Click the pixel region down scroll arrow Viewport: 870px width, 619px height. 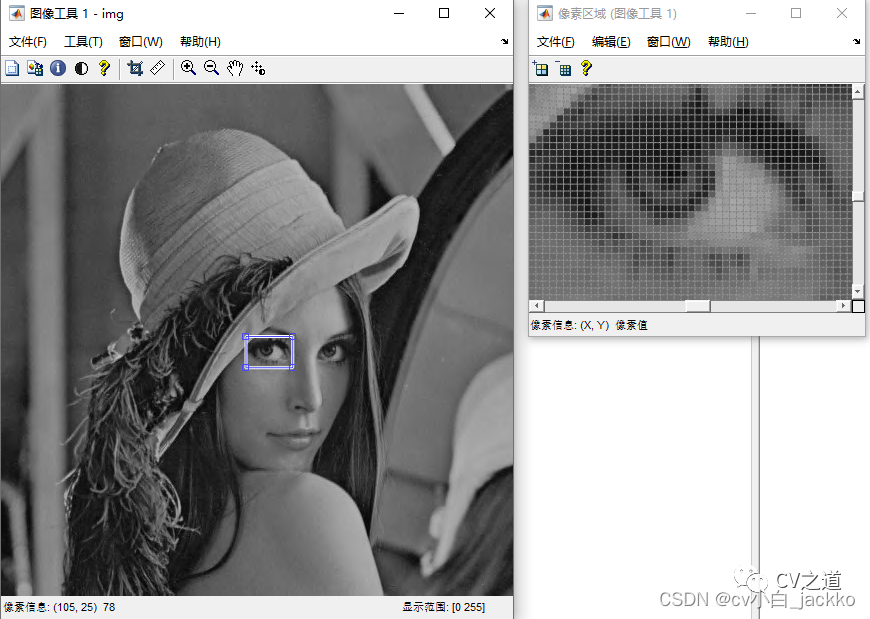coord(858,291)
